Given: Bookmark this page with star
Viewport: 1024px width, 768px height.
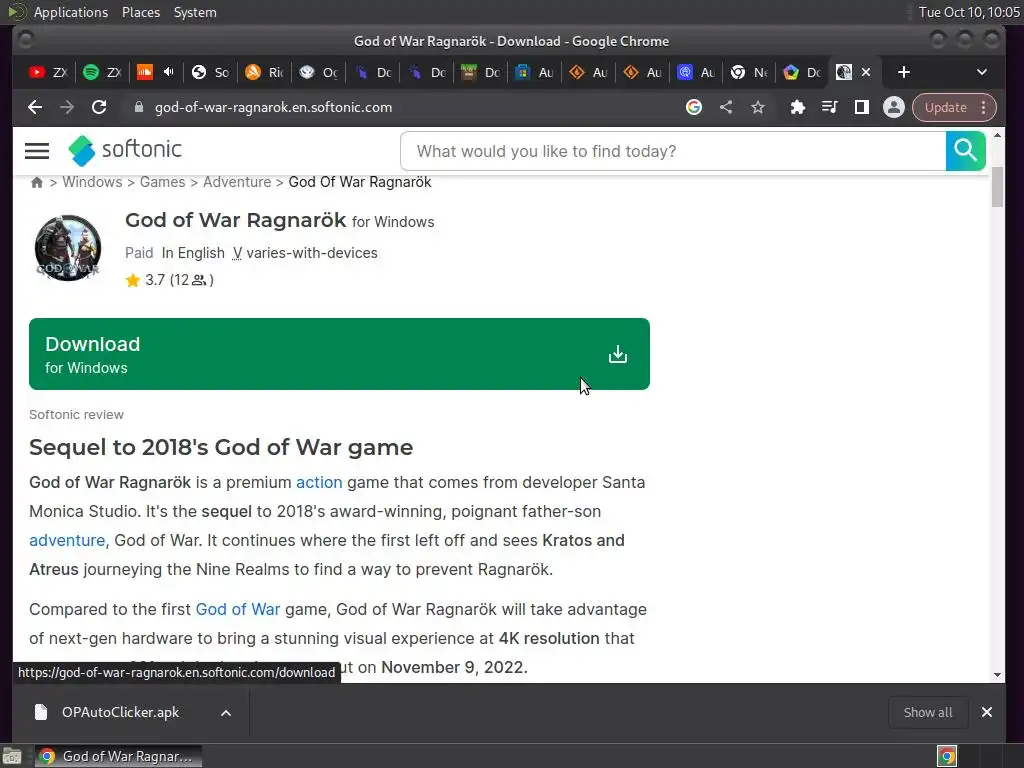Looking at the screenshot, I should click(x=758, y=108).
